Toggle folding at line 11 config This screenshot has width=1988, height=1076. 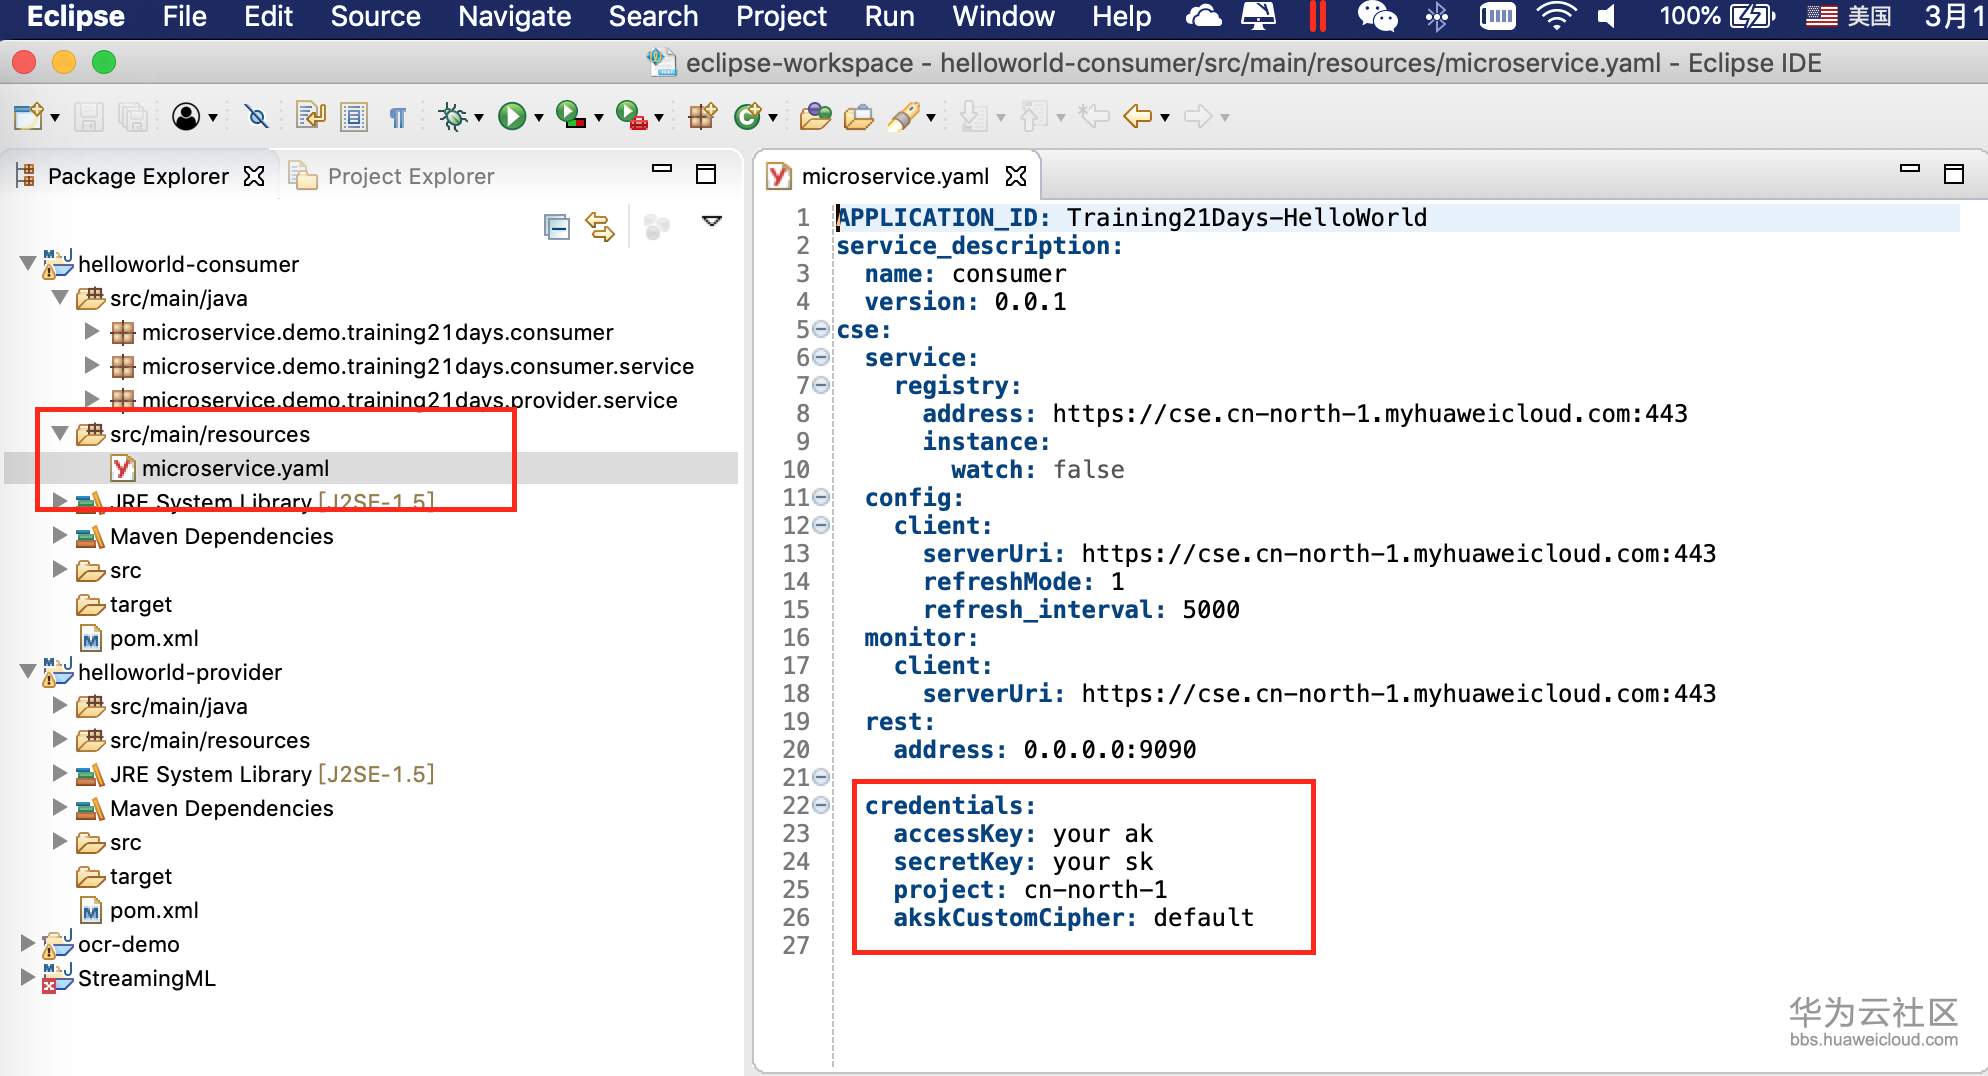tap(821, 497)
